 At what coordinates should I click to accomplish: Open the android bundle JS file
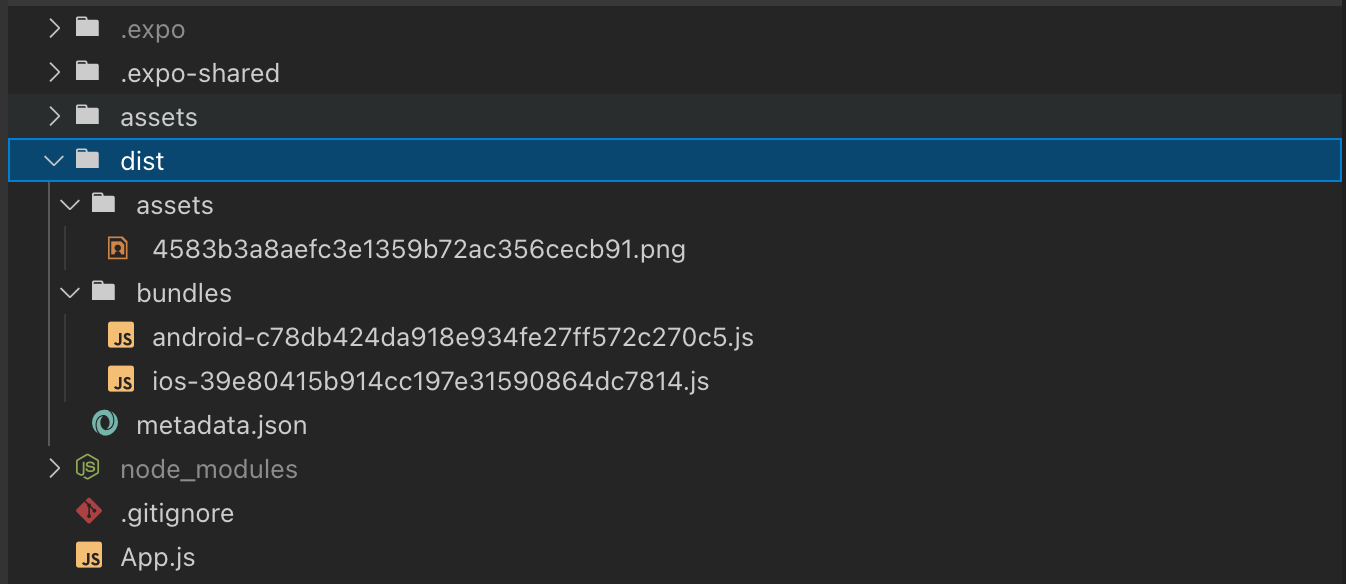pyautogui.click(x=452, y=337)
